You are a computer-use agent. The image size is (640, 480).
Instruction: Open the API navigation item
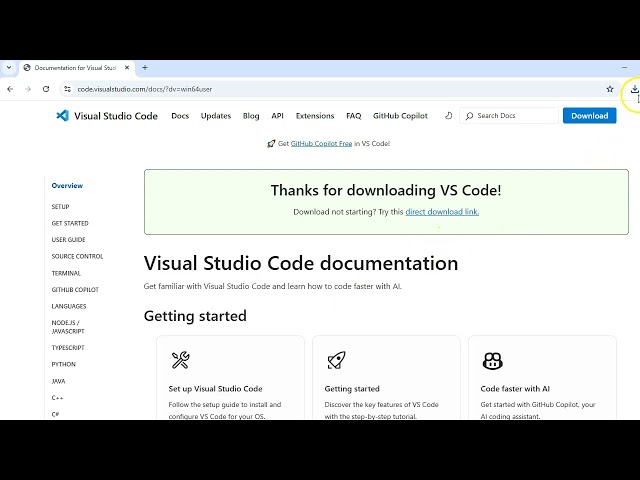point(278,116)
